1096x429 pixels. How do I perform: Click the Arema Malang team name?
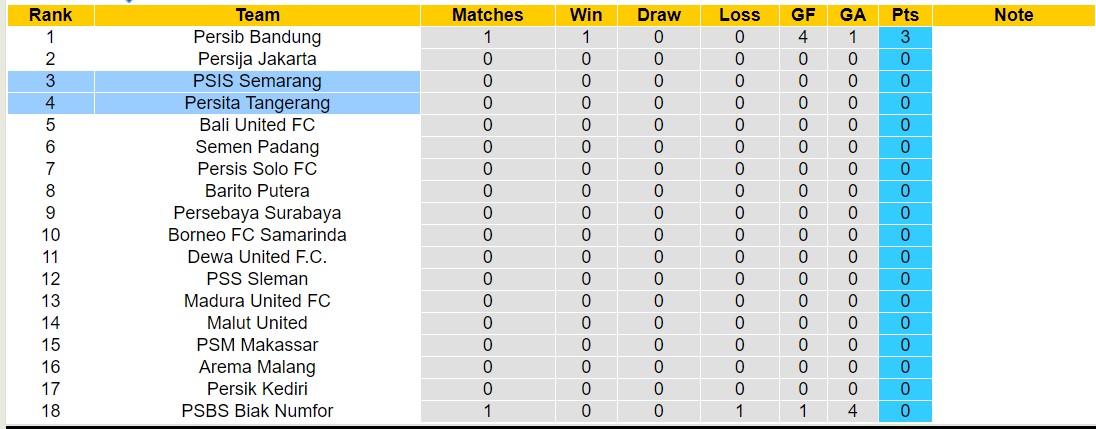pos(257,367)
